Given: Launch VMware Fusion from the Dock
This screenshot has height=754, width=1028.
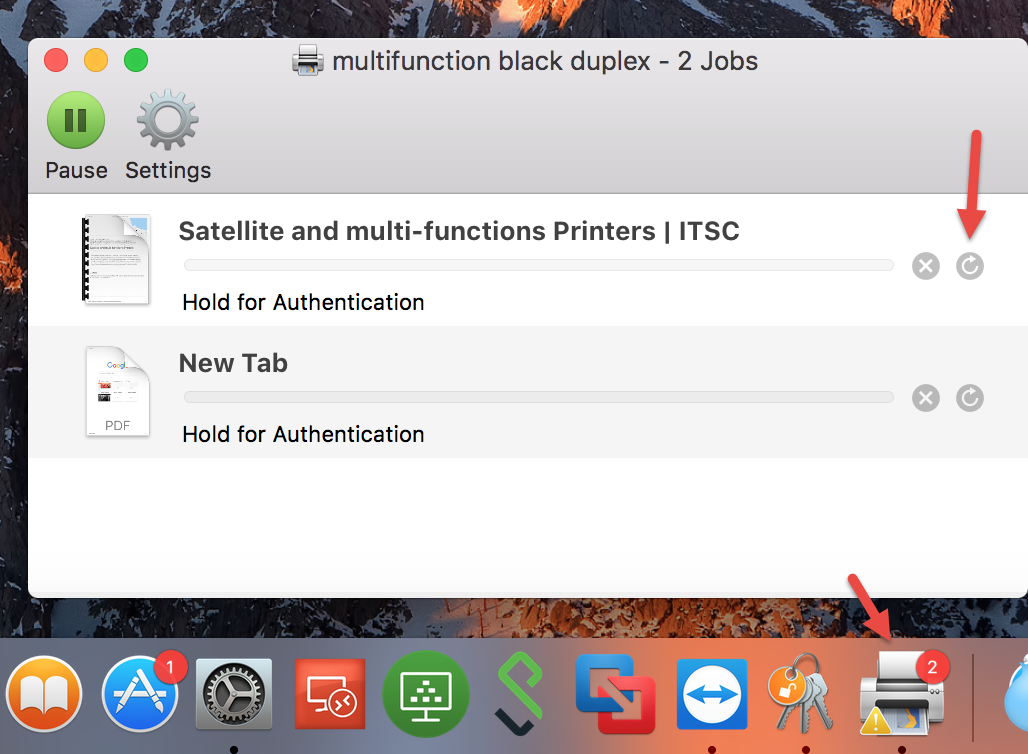Looking at the screenshot, I should 615,694.
